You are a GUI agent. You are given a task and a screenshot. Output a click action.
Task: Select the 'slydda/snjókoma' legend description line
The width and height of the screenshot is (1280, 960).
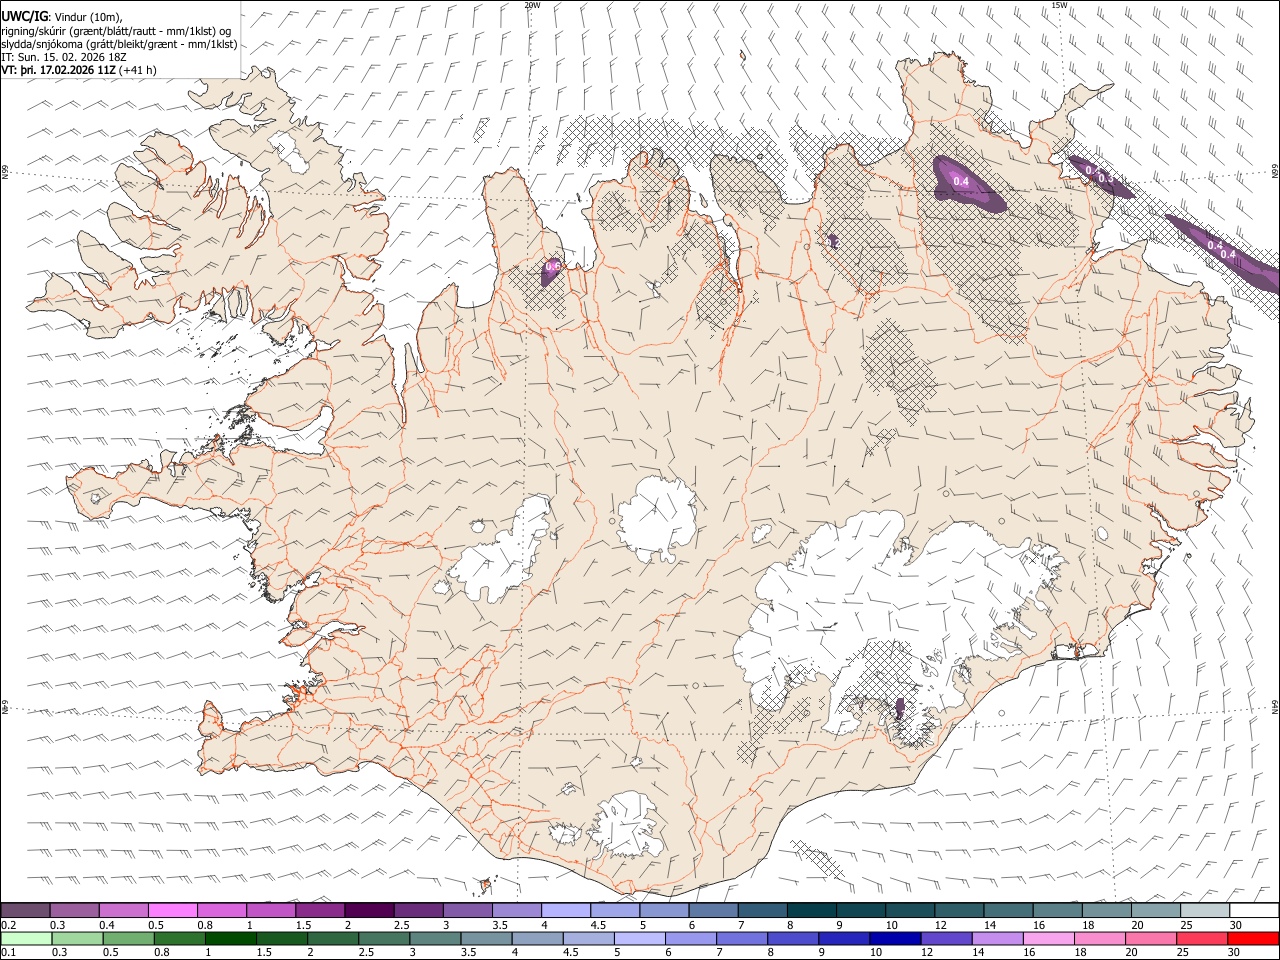(120, 44)
